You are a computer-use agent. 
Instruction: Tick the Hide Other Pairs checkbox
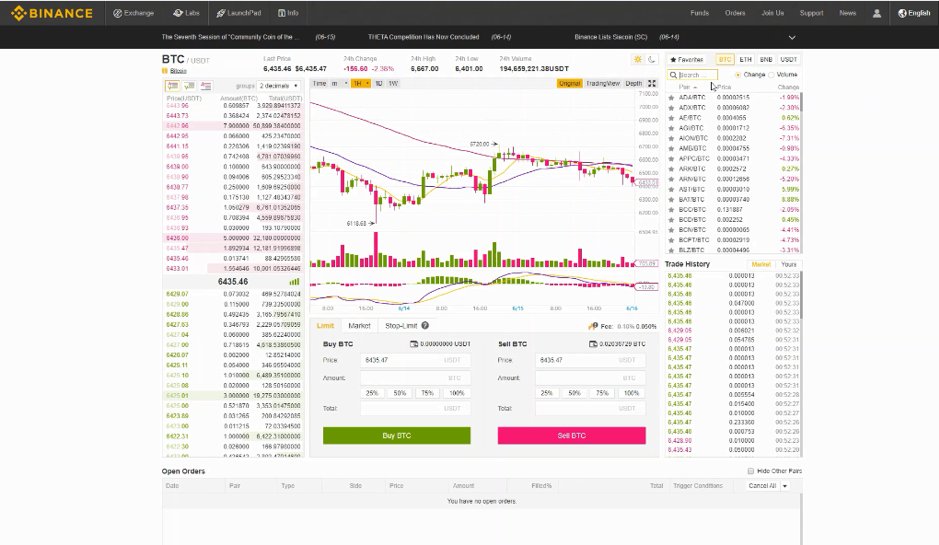click(750, 471)
